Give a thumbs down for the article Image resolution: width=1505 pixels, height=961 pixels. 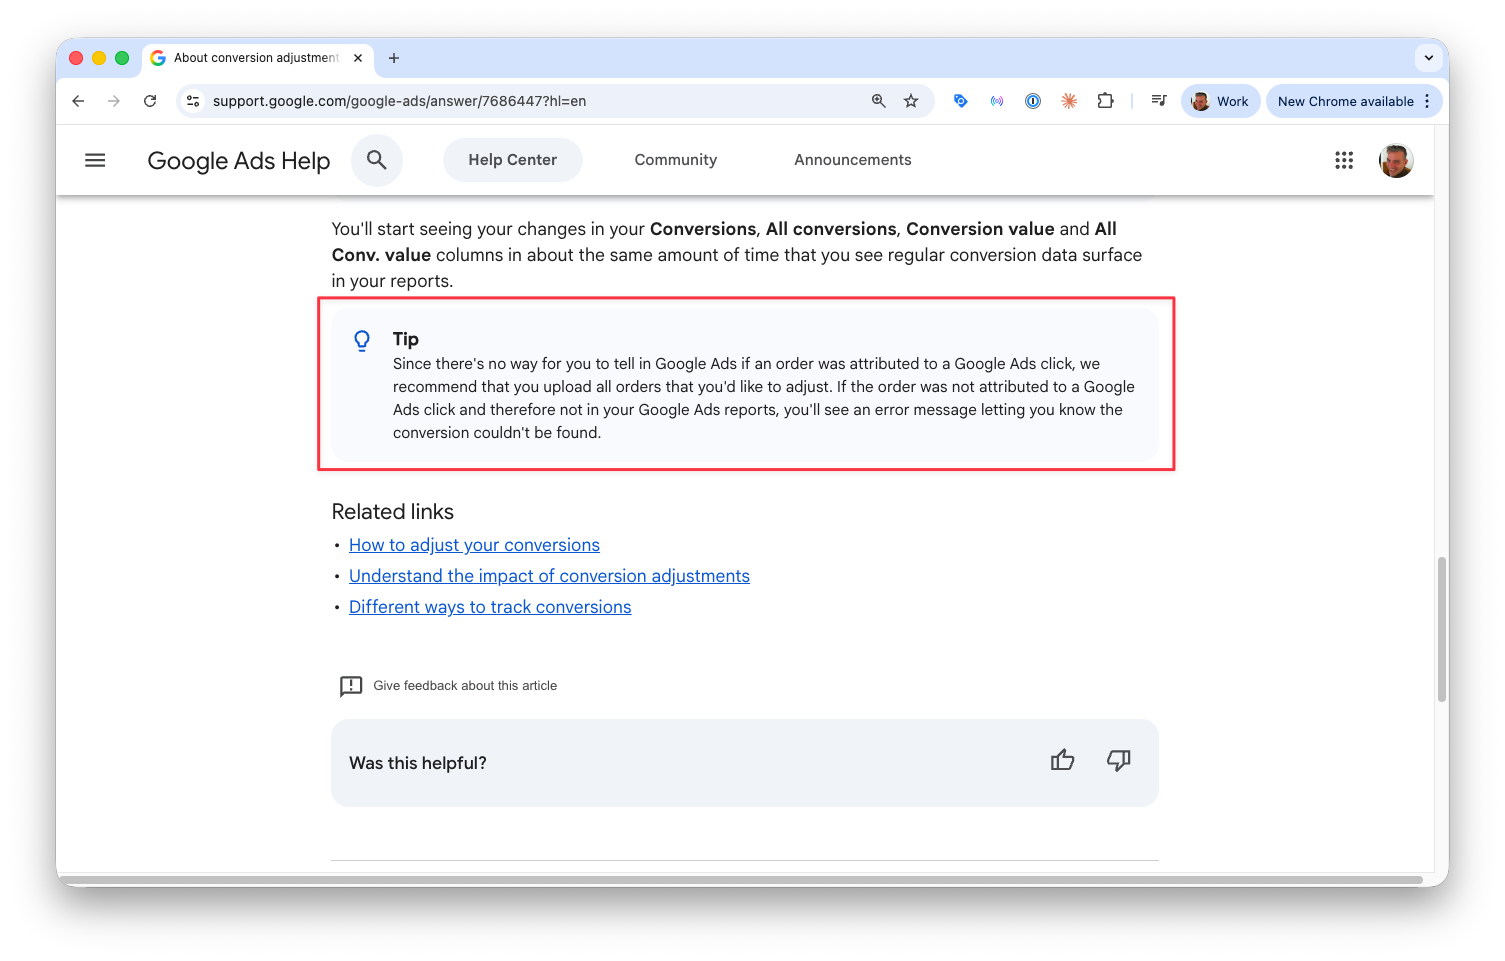[1118, 761]
